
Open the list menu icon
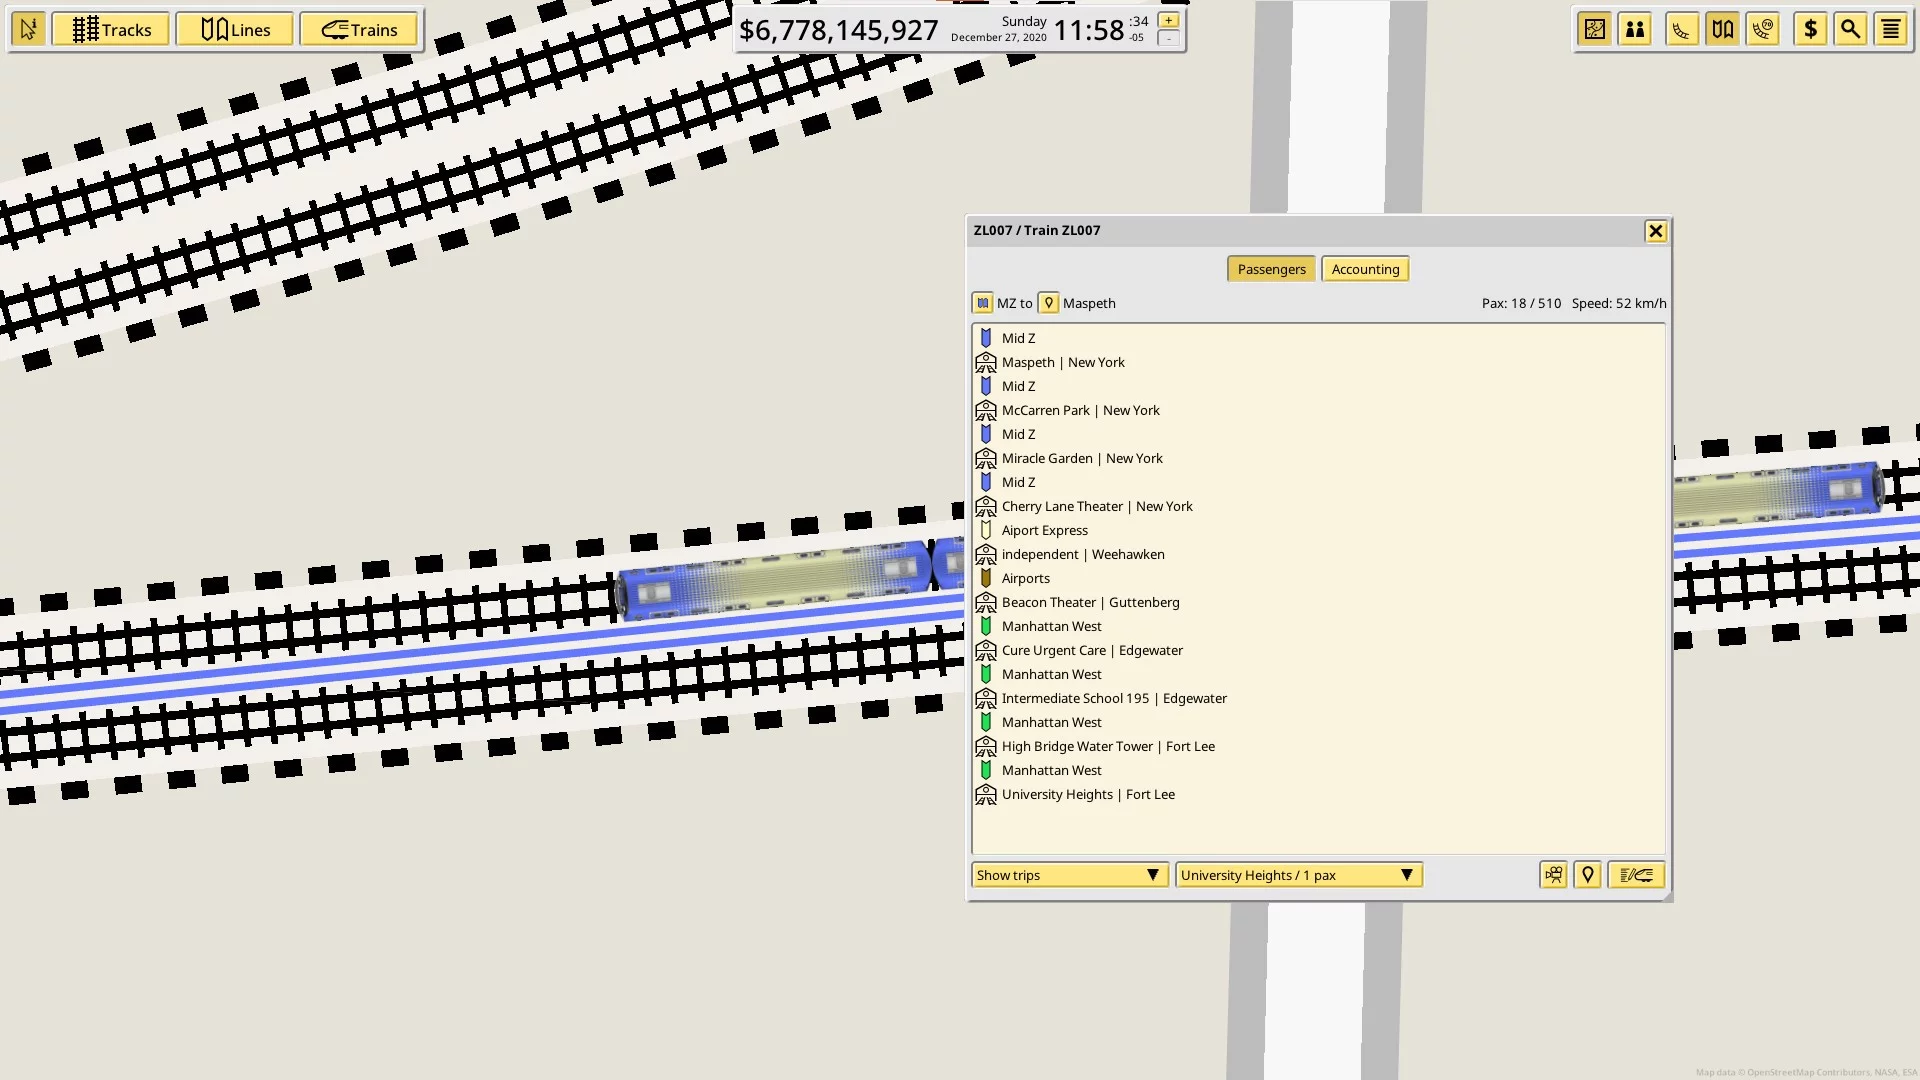[x=1890, y=30]
